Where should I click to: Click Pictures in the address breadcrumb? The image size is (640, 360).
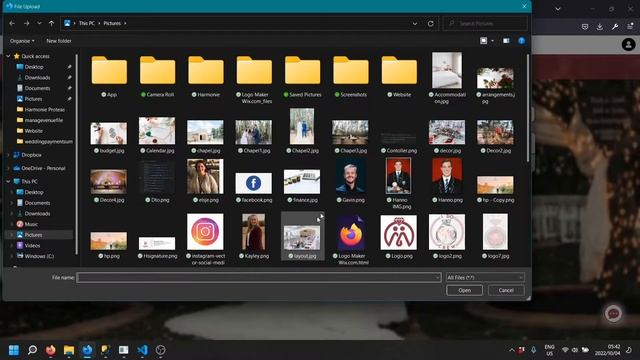click(112, 24)
